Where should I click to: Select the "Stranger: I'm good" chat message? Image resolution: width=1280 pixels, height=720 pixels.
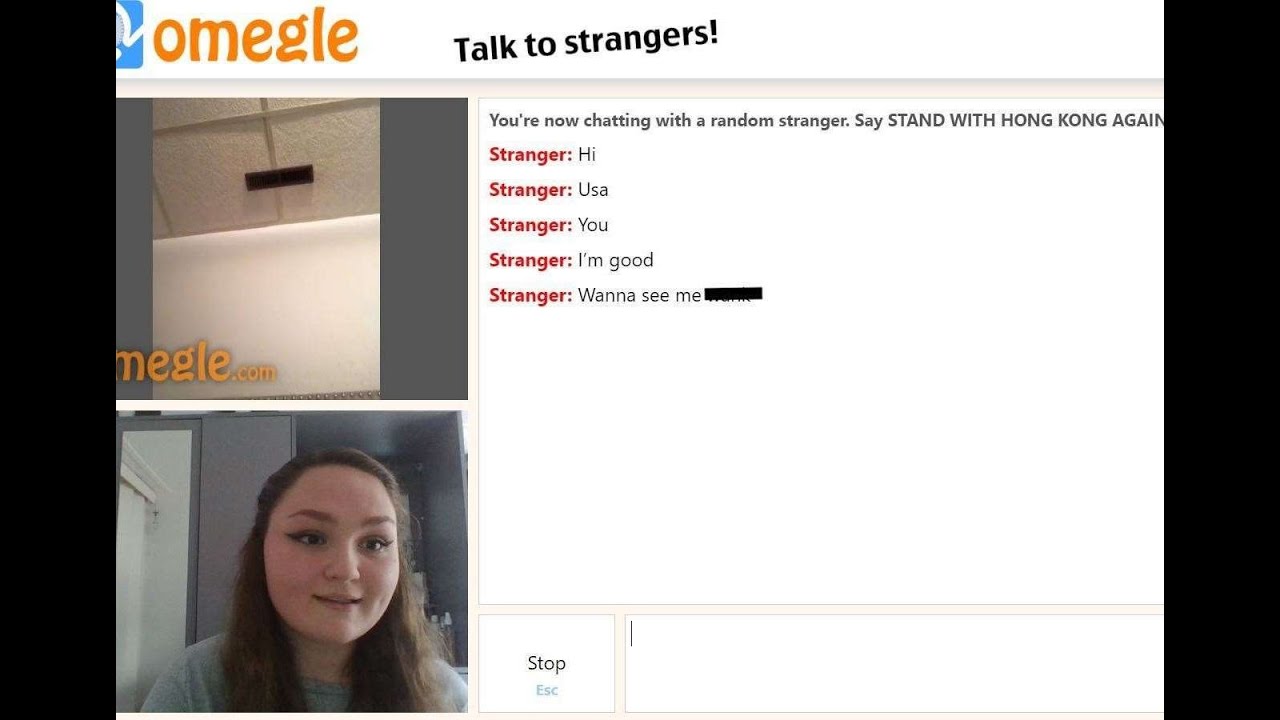(571, 260)
